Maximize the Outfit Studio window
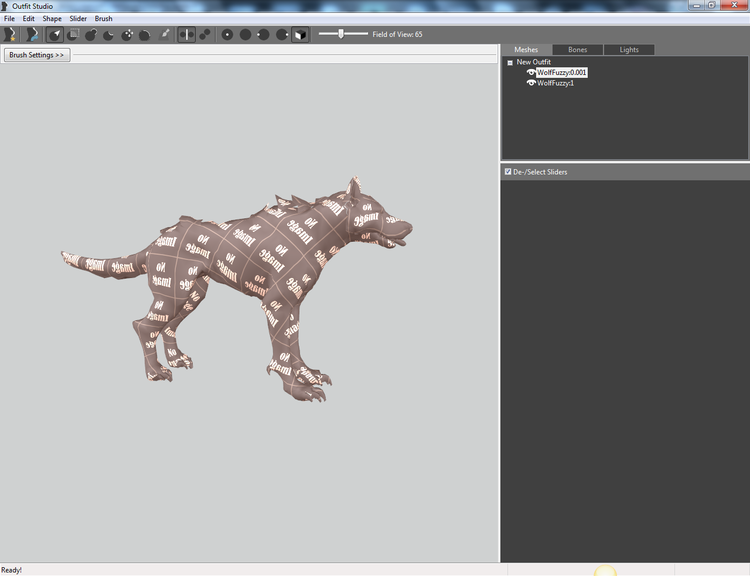 [711, 5]
